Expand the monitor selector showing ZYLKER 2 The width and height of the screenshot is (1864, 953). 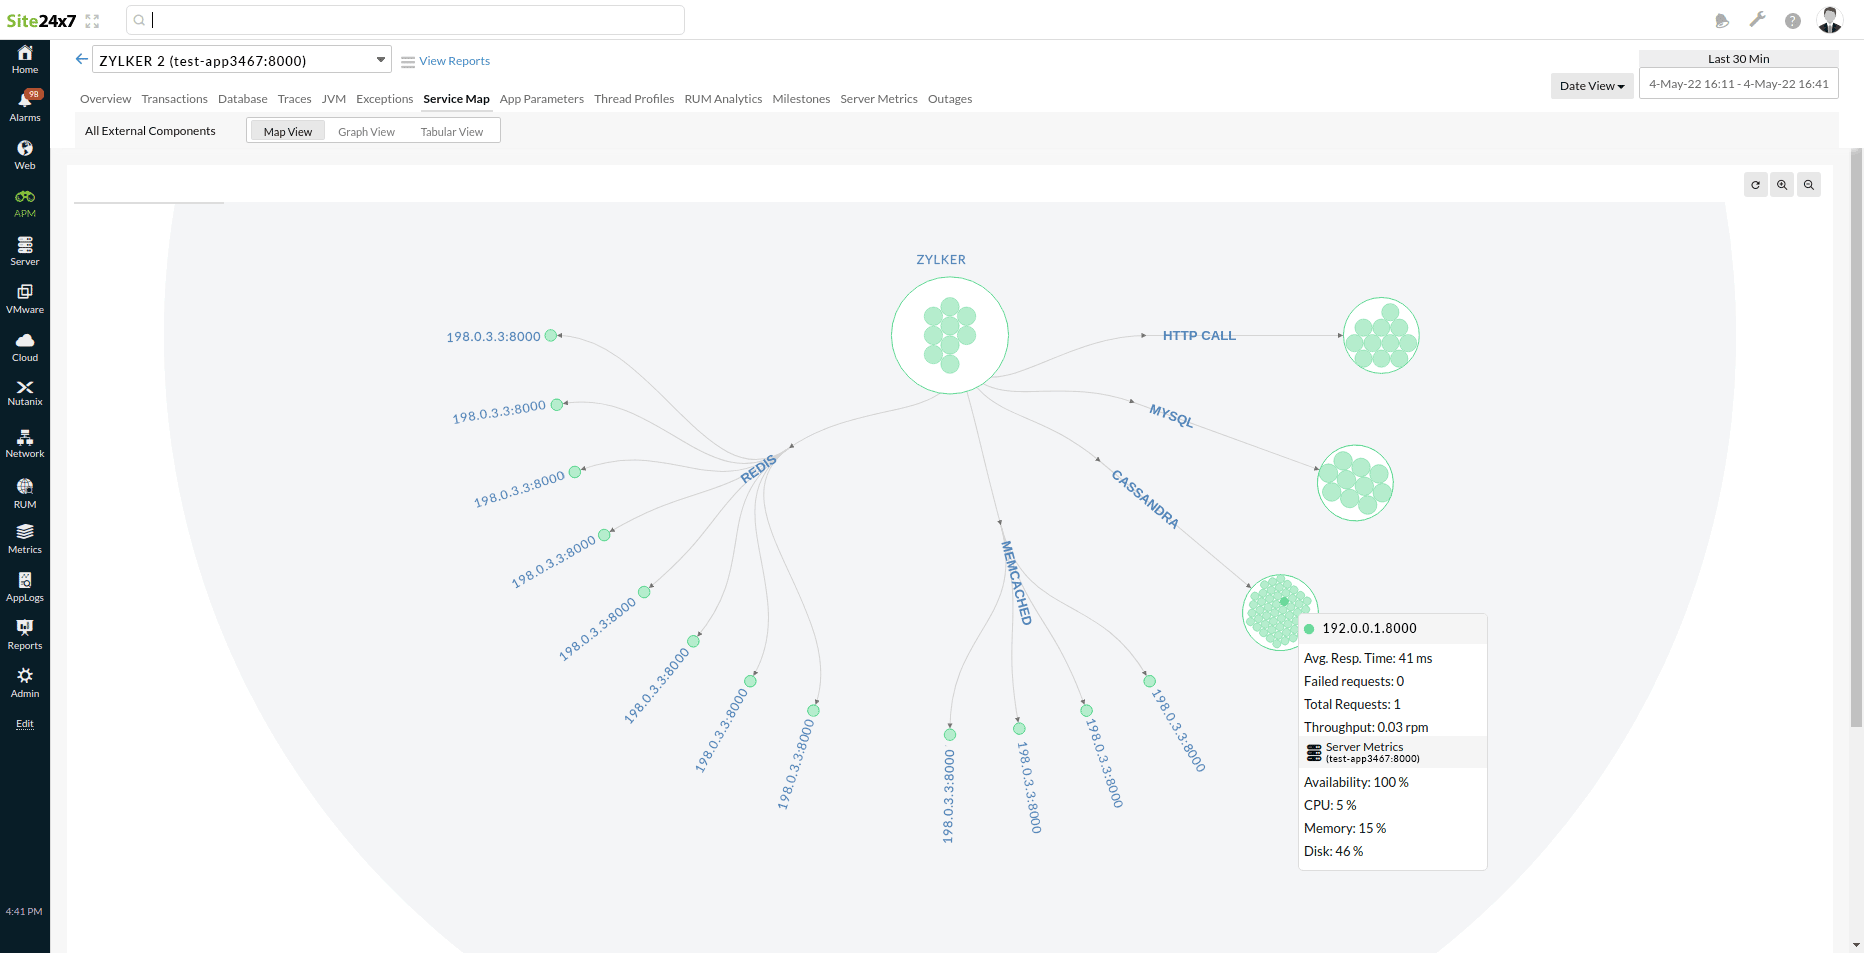coord(380,59)
